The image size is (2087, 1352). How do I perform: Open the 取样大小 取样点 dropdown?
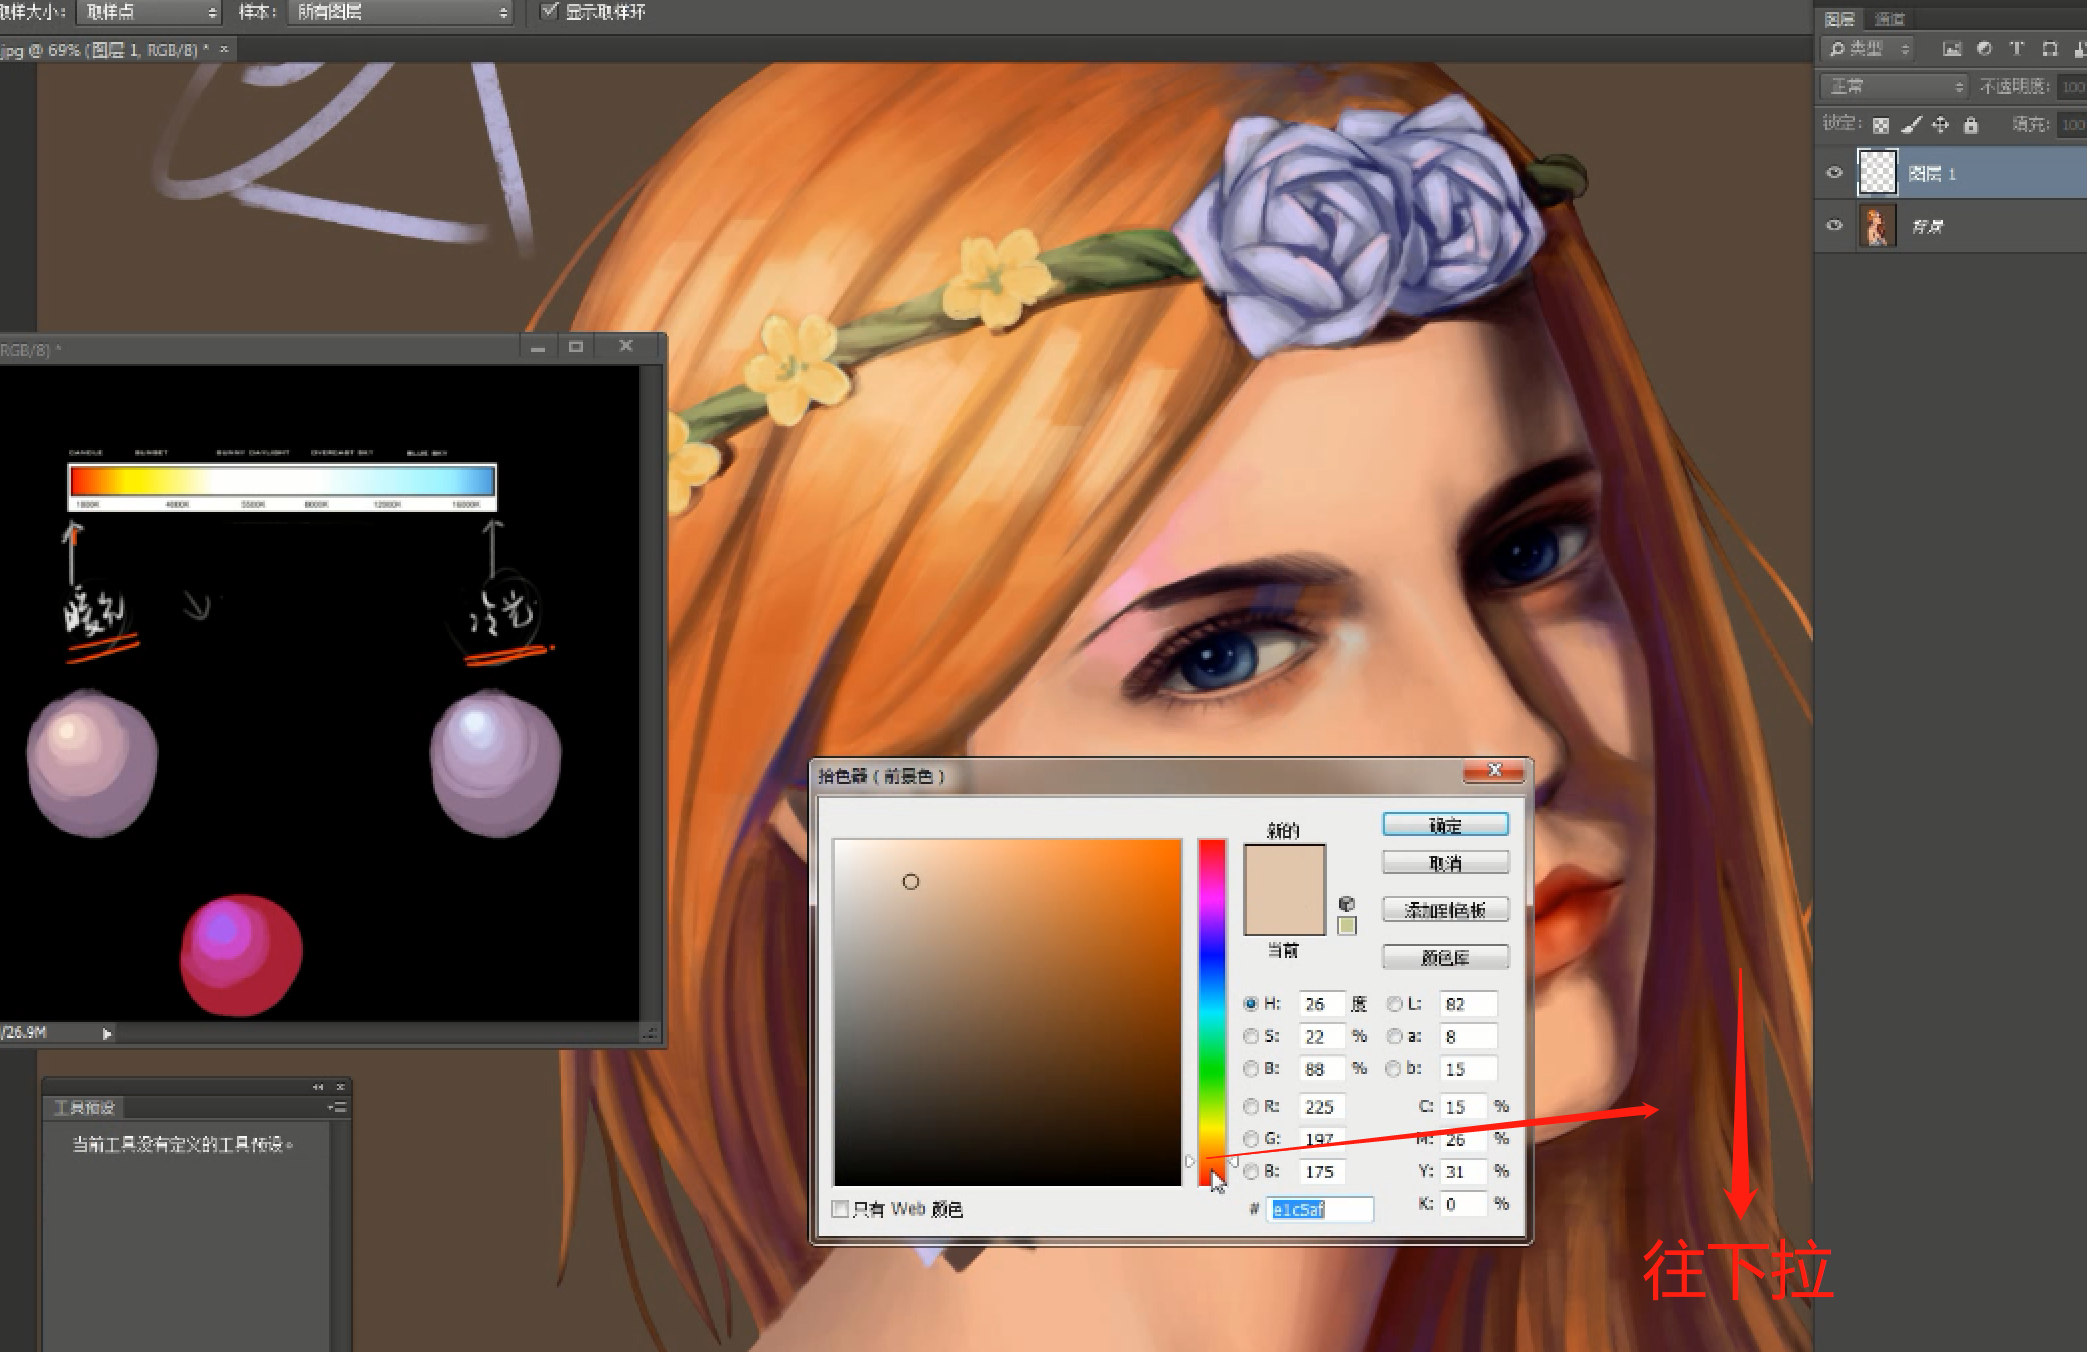coord(147,12)
